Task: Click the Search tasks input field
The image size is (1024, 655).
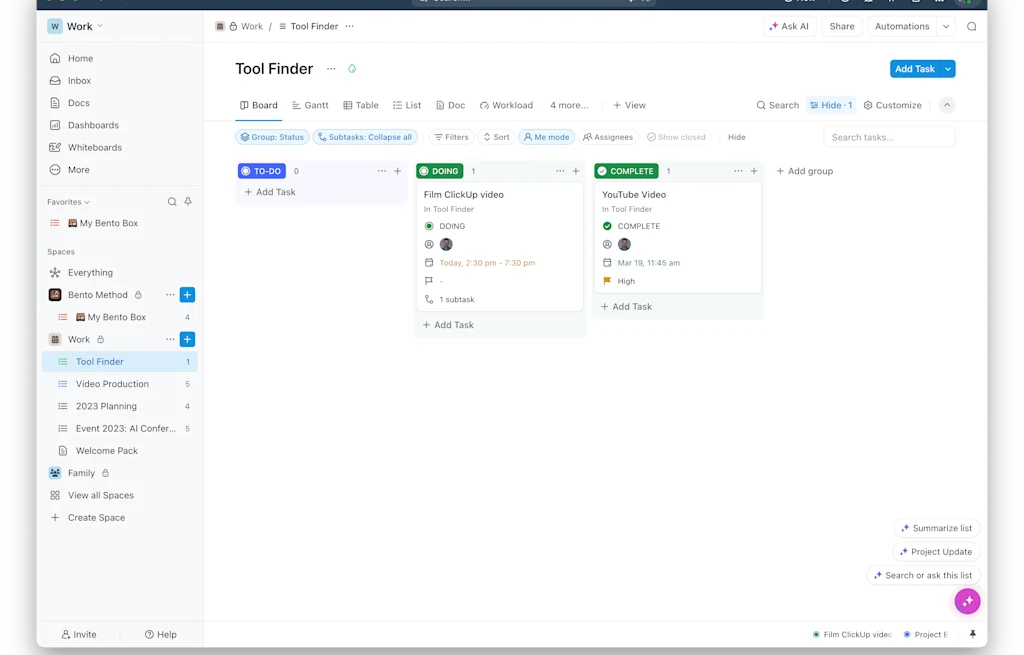Action: [x=889, y=137]
